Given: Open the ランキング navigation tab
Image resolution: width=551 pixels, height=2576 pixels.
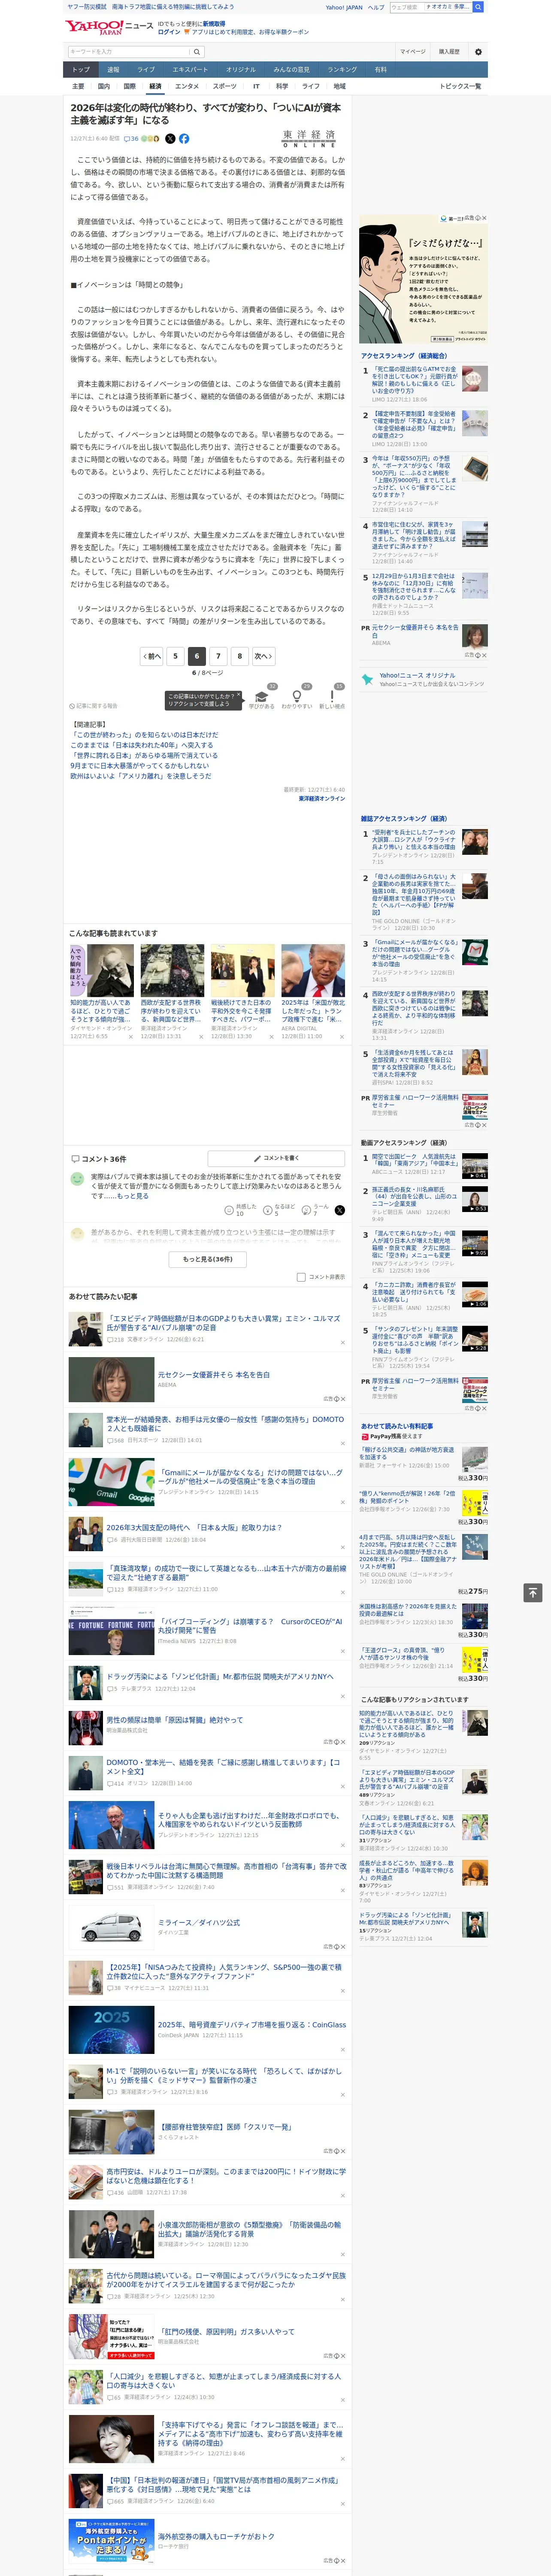Looking at the screenshot, I should (x=342, y=70).
